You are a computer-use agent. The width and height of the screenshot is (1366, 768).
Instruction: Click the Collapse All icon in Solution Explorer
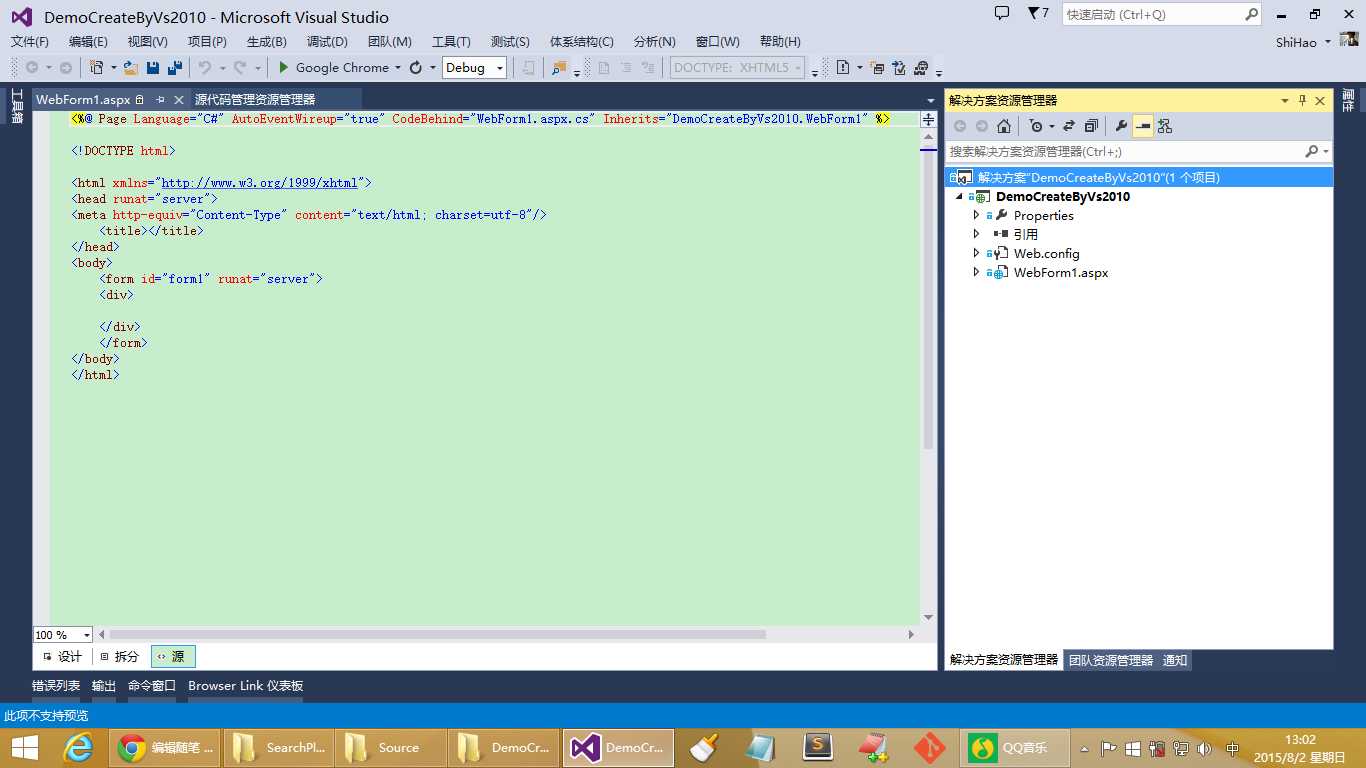pyautogui.click(x=1091, y=126)
